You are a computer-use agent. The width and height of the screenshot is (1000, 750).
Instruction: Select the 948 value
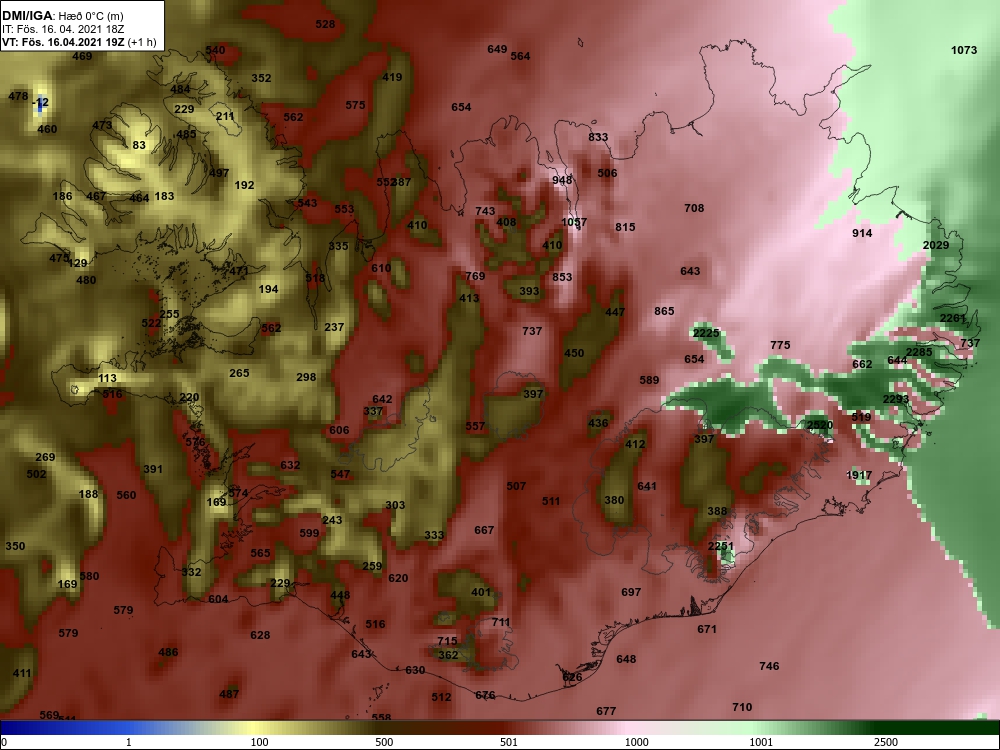tap(562, 180)
